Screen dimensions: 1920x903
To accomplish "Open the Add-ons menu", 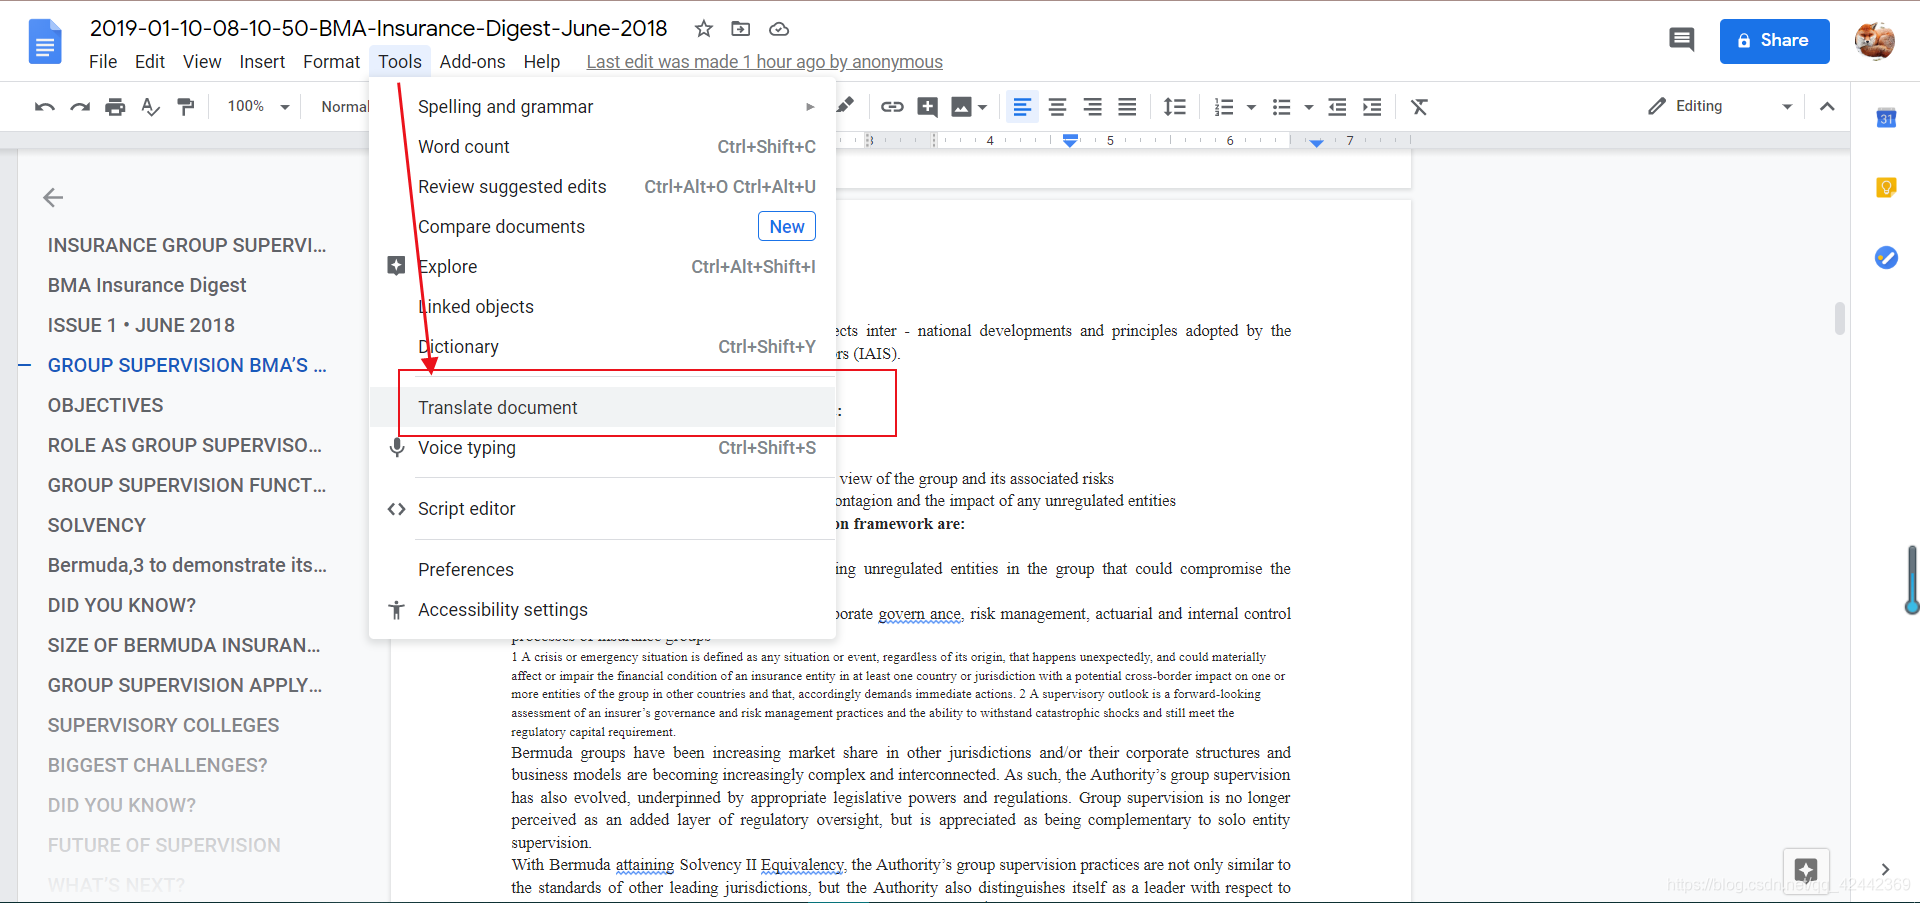I will coord(472,62).
